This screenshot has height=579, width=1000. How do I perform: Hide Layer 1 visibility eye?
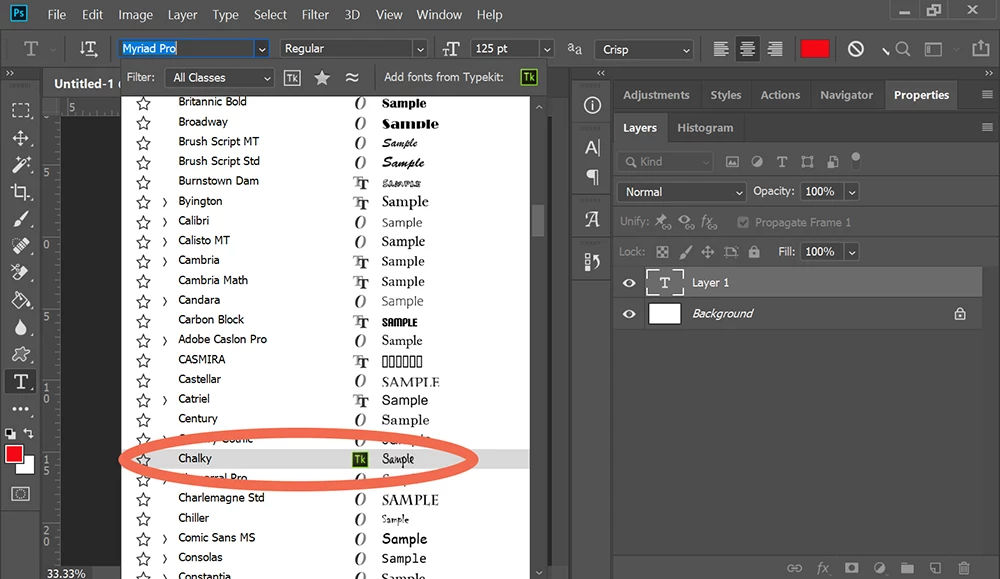click(x=629, y=282)
